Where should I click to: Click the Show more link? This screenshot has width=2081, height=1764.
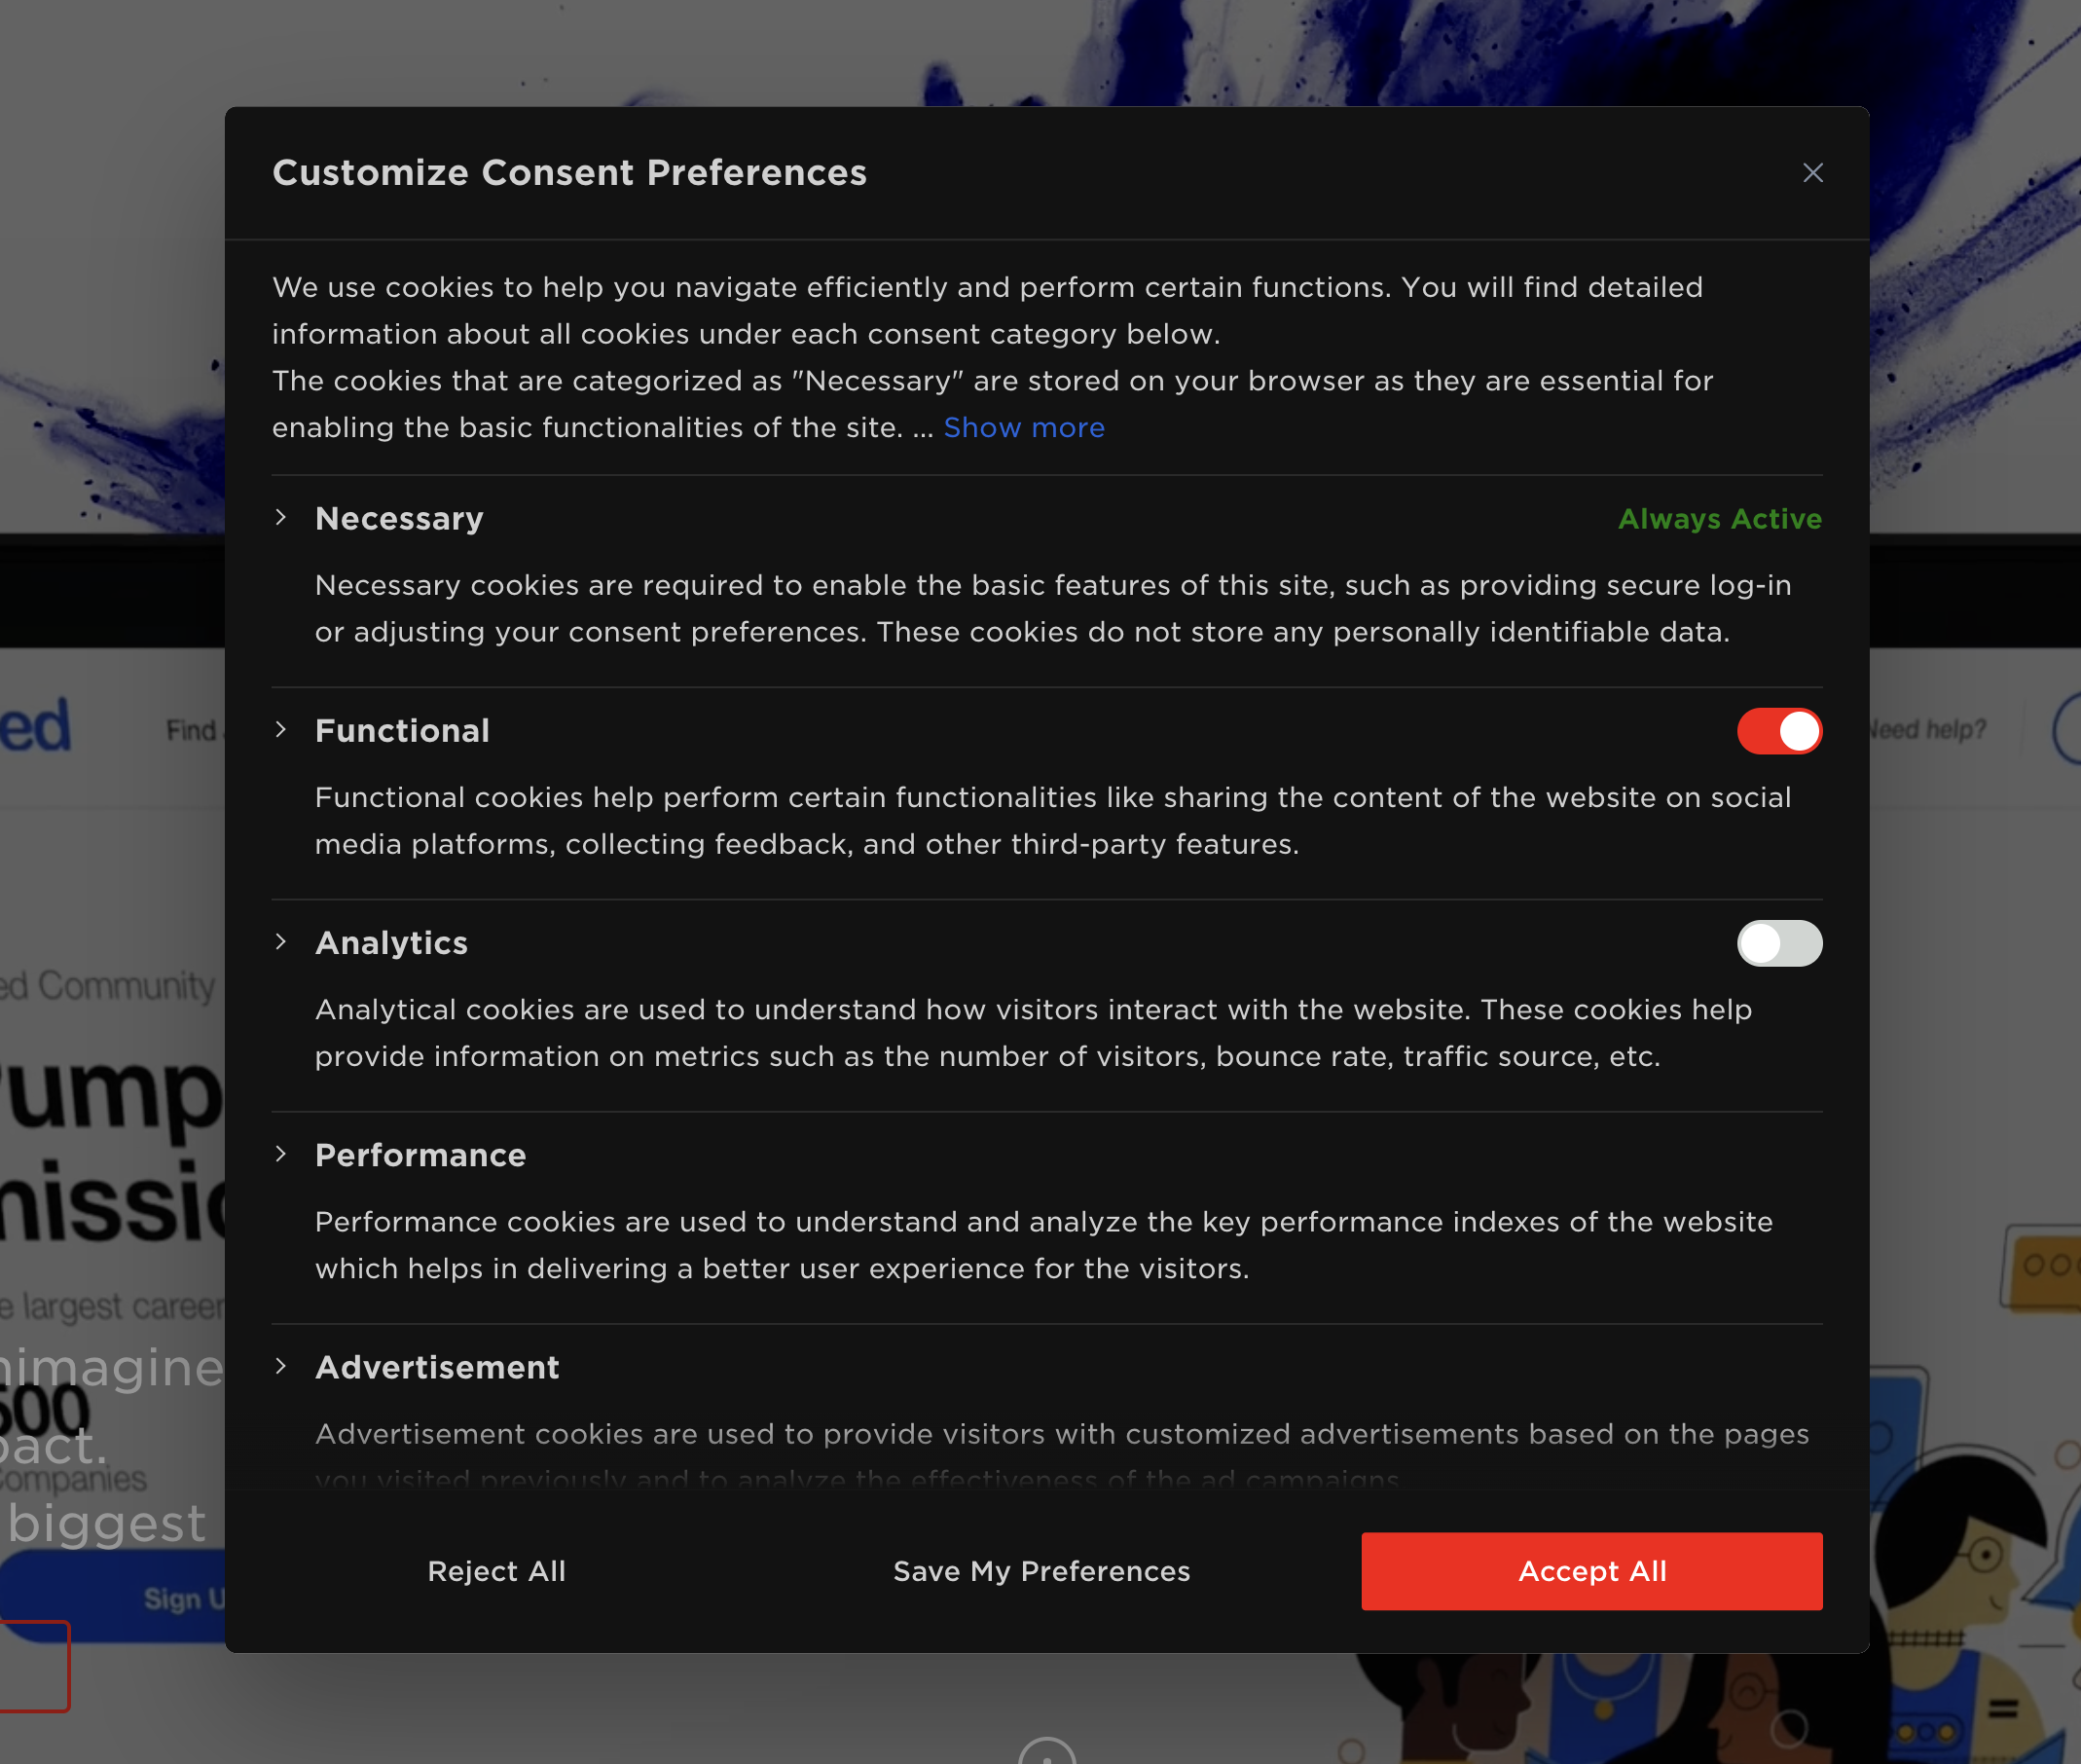click(x=1023, y=428)
